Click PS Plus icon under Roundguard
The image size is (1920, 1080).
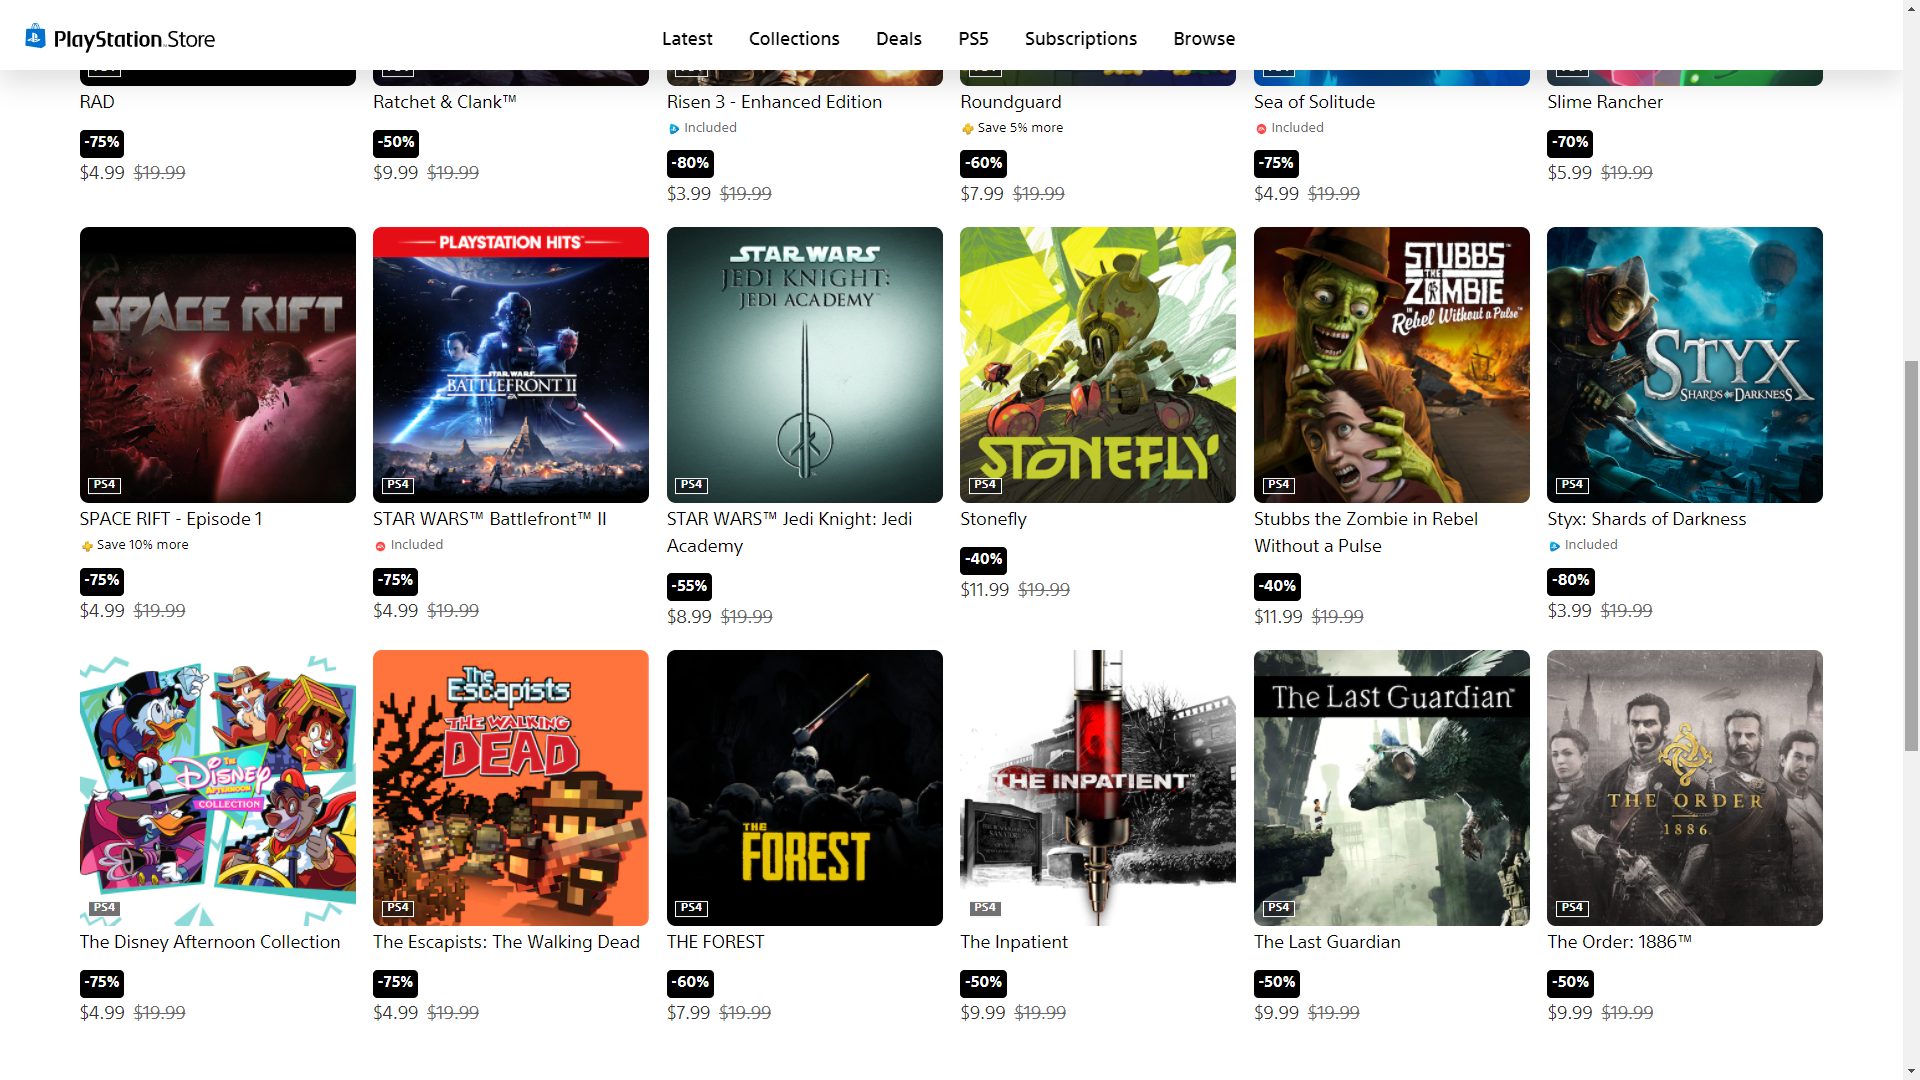(x=967, y=129)
